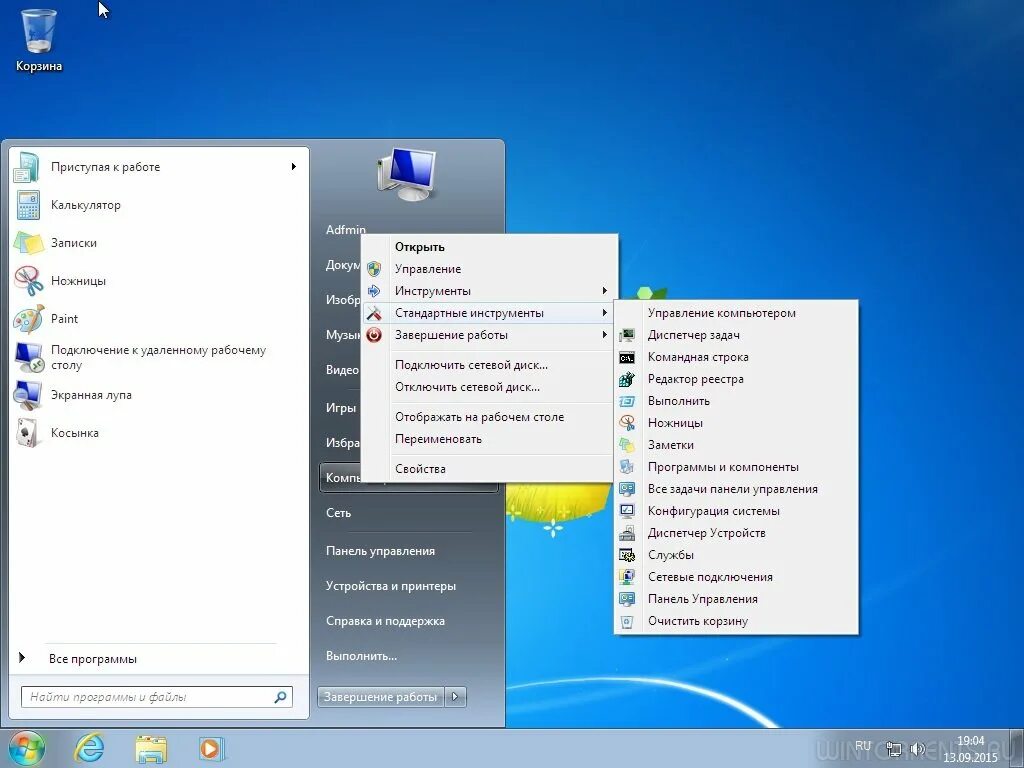Click the Magnifier (Экранная лупа) icon

point(28,395)
